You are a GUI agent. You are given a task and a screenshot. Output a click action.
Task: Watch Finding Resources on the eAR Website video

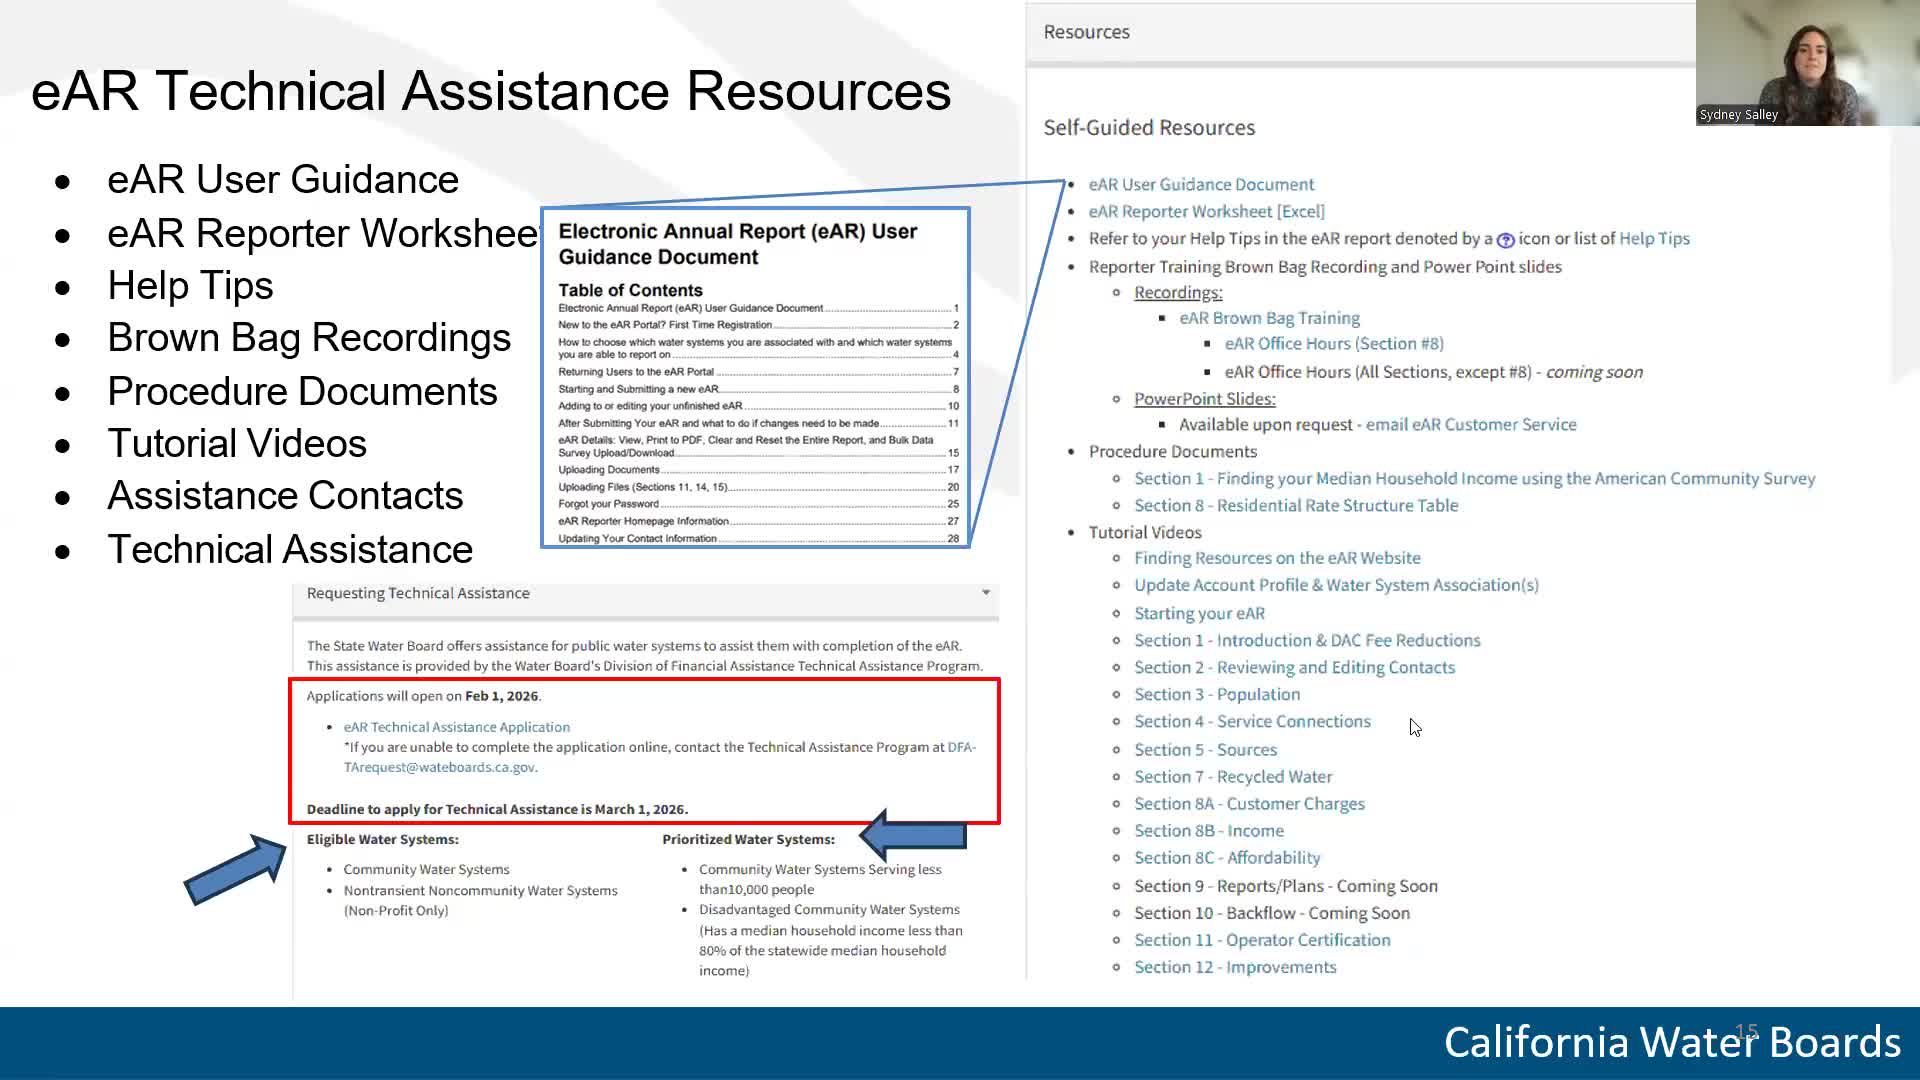pos(1276,557)
